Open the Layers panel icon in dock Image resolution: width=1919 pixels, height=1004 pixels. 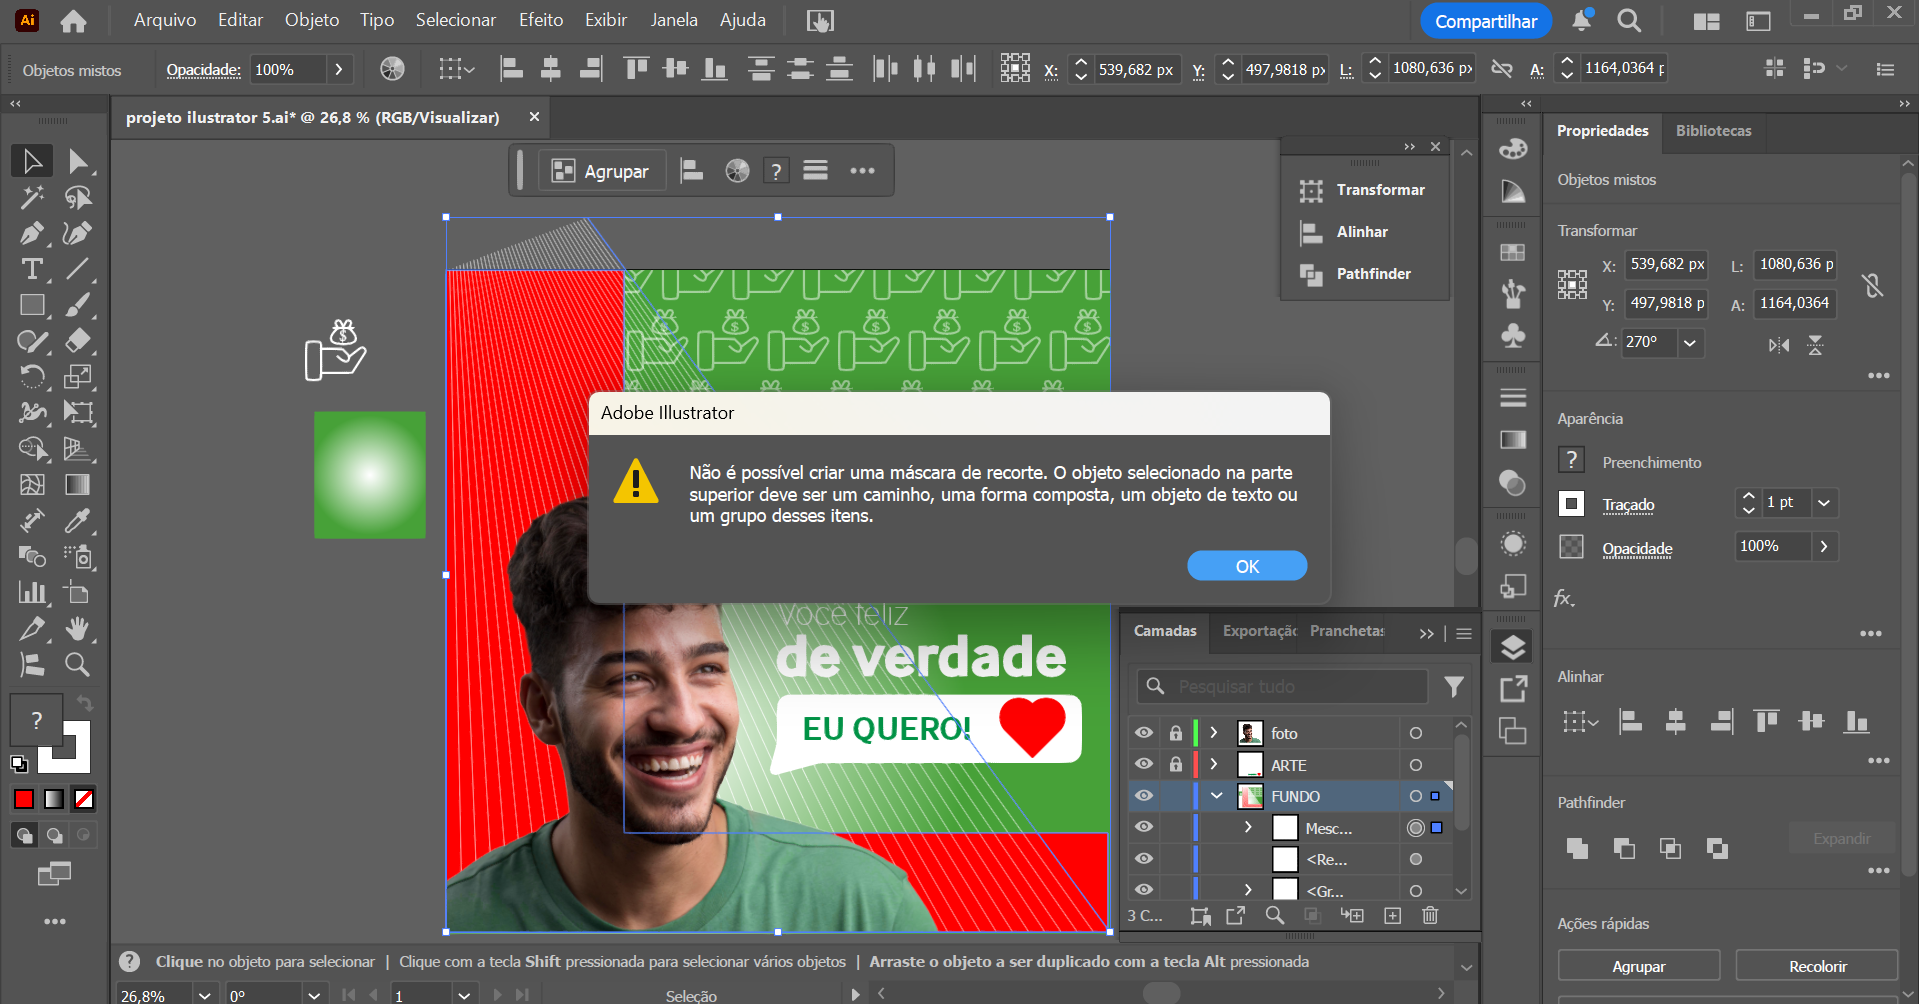[1513, 648]
